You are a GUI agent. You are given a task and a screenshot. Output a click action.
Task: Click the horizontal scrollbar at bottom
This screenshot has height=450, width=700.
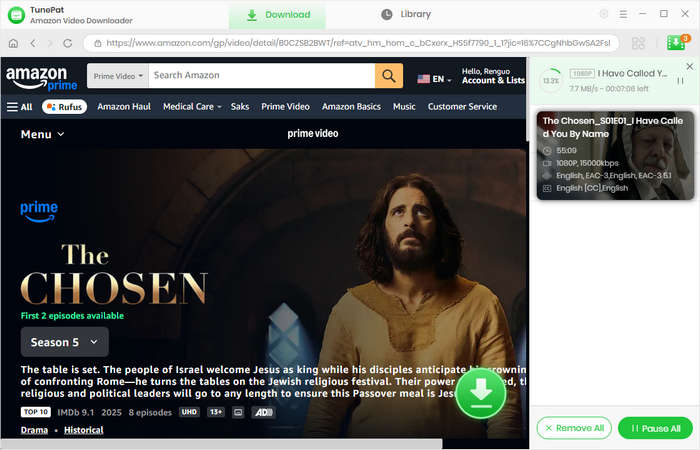[x=221, y=444]
